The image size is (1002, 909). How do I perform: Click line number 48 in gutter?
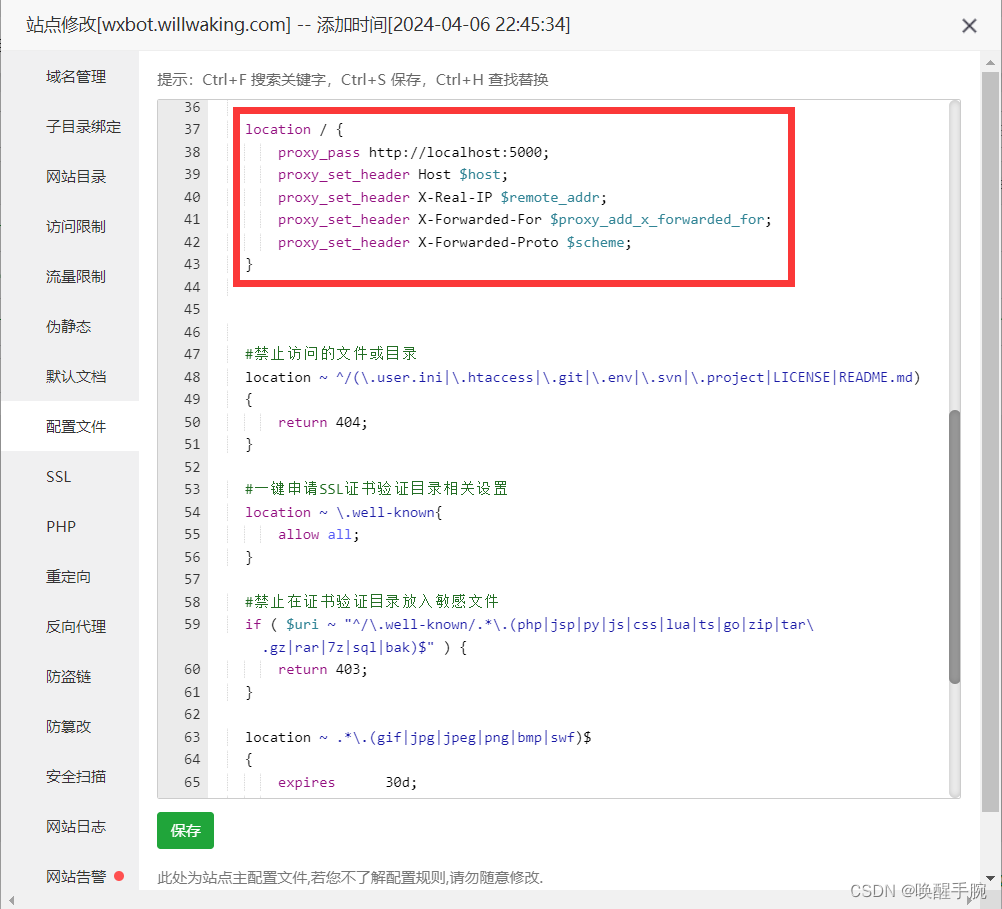(x=192, y=377)
